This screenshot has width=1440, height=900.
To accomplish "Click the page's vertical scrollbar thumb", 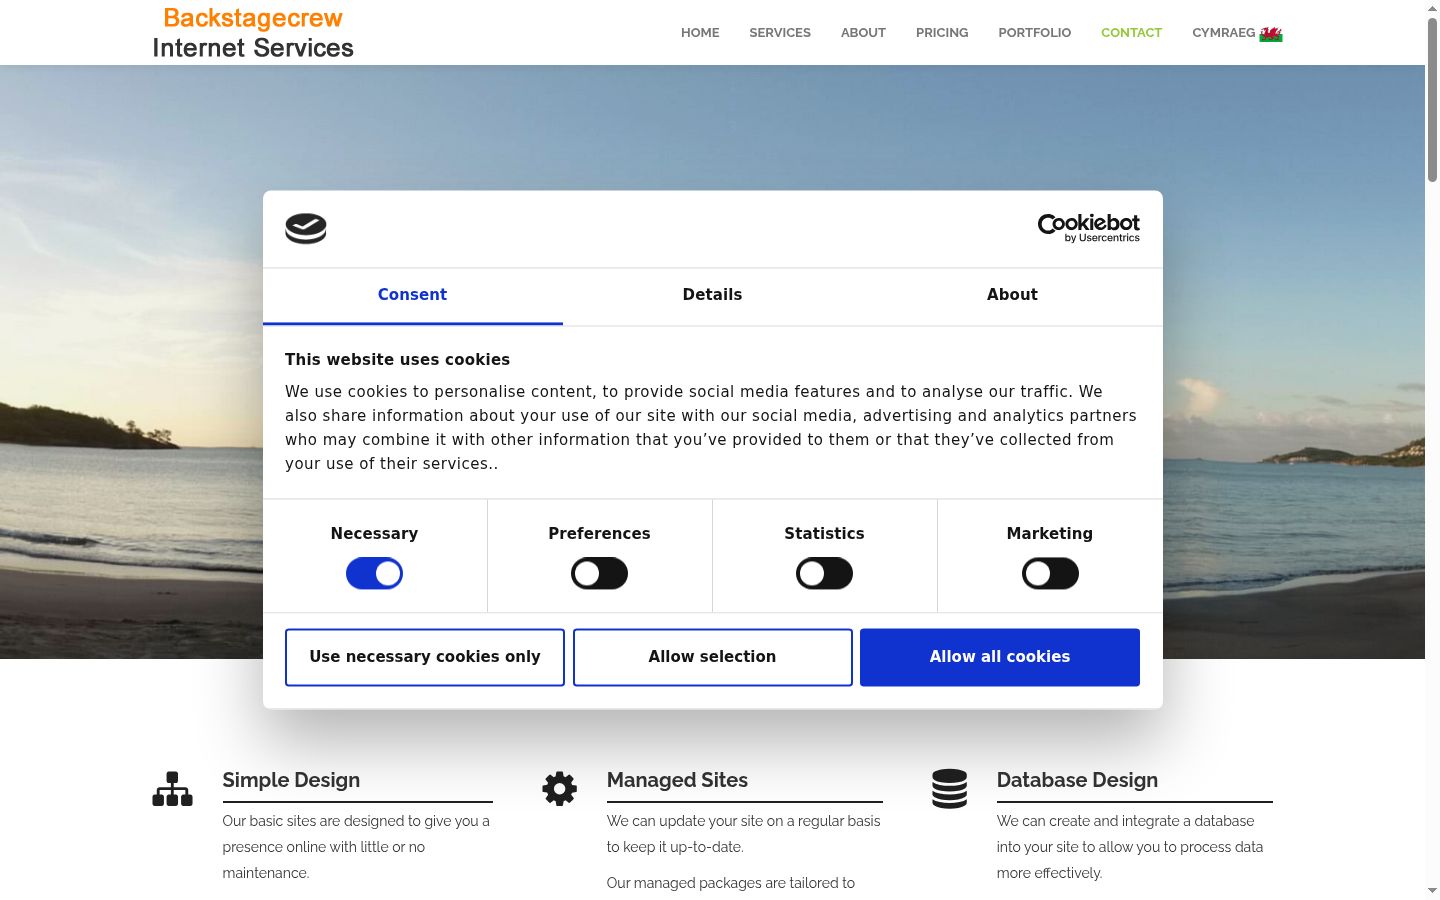I will [x=1432, y=100].
